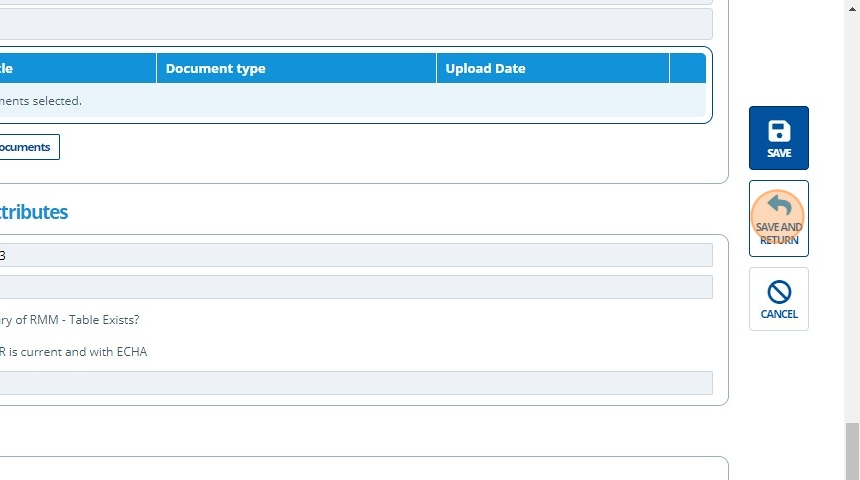Click the vertical scrollbar thumb
The width and height of the screenshot is (860, 480).
852,450
